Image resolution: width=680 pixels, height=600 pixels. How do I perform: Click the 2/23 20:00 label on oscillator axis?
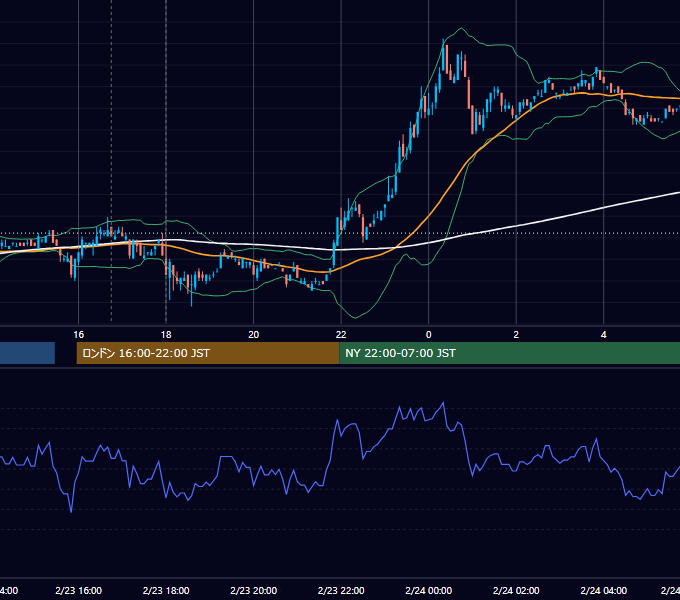(254, 590)
